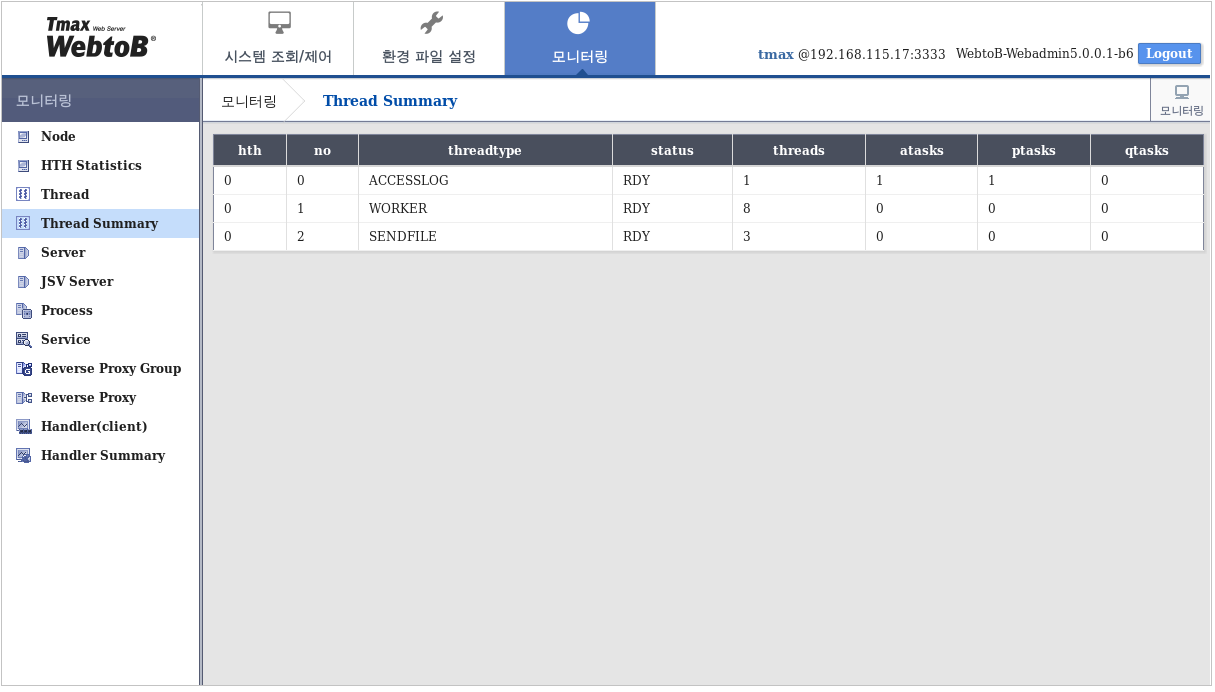Click the Node sidebar icon

(x=24, y=137)
